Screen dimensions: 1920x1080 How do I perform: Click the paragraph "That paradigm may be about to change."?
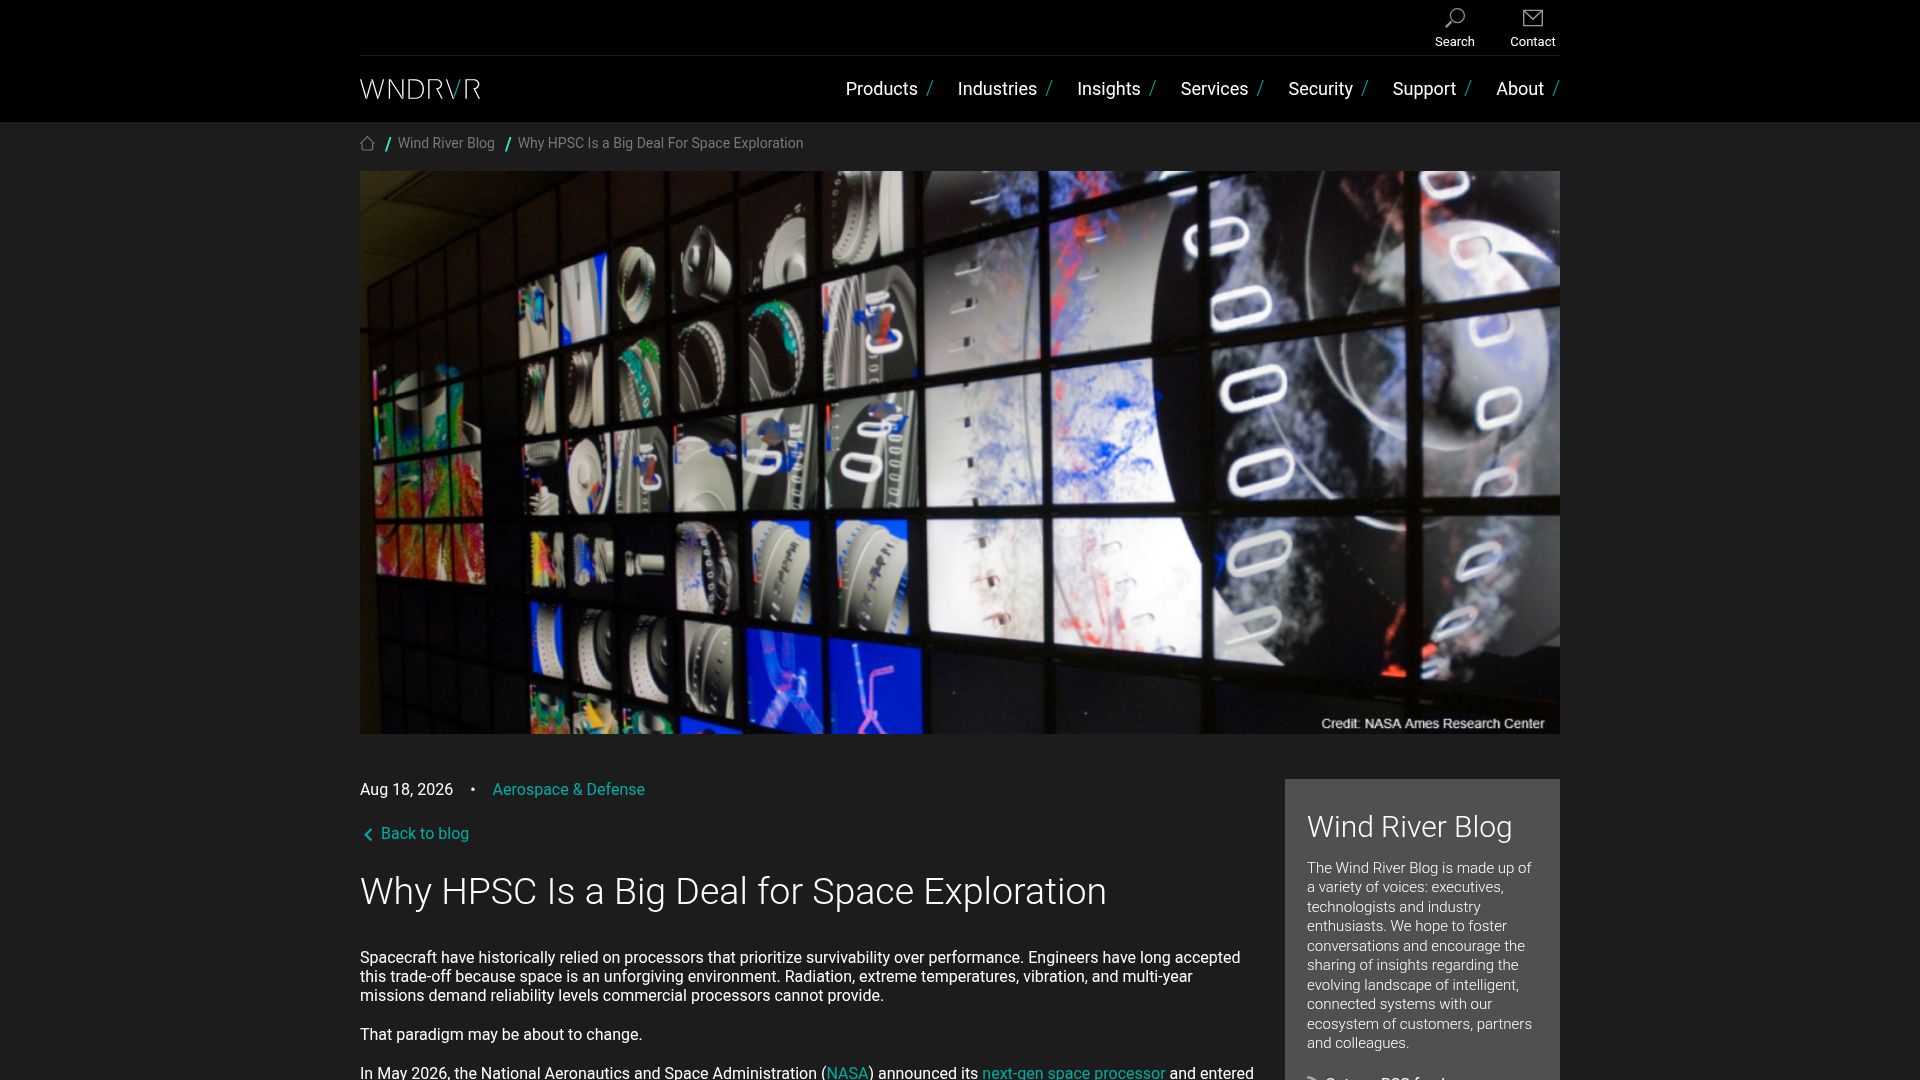501,1035
